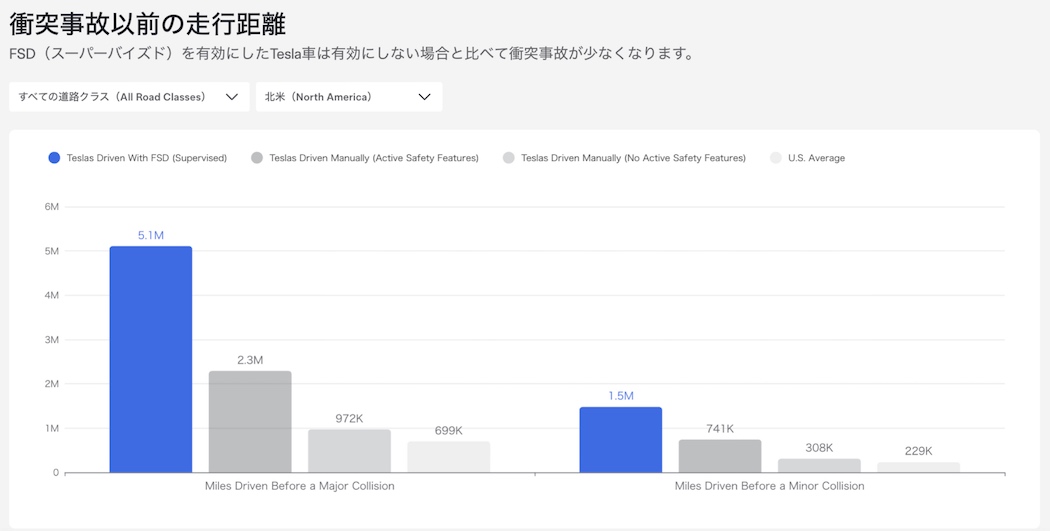Click the gray Active Safety Features legend dot
This screenshot has height=531, width=1050.
pos(257,158)
